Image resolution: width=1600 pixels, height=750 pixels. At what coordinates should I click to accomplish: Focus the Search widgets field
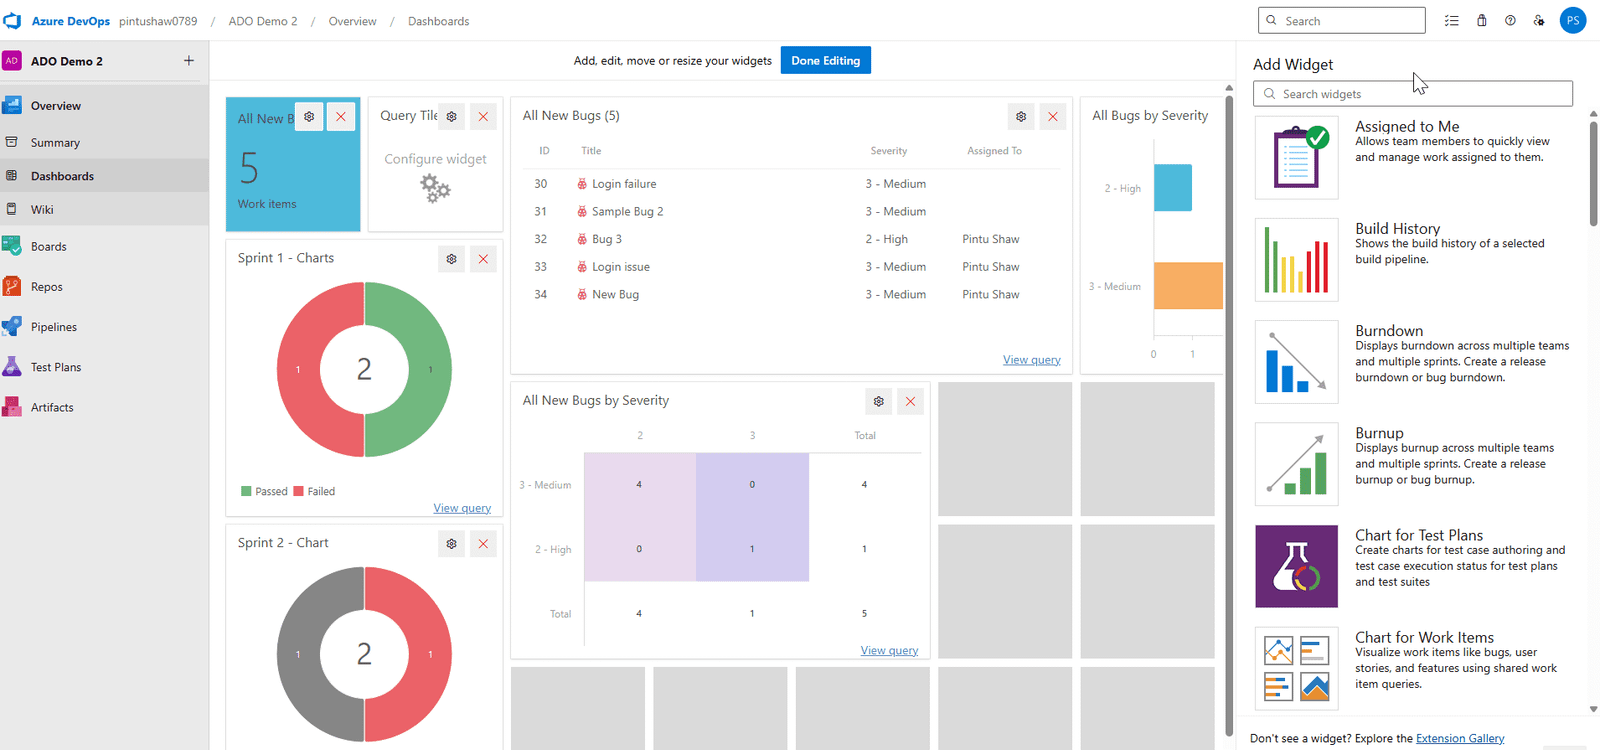click(1413, 94)
